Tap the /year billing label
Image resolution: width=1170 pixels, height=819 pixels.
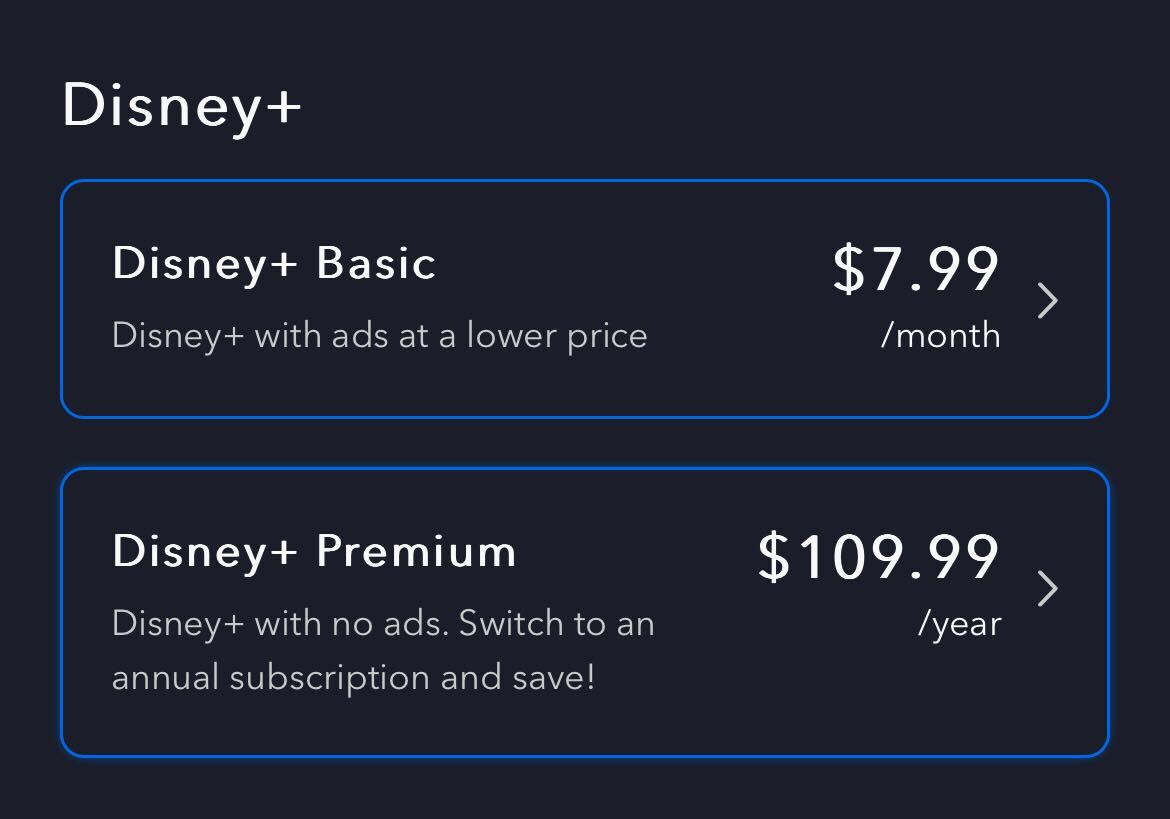click(x=959, y=623)
